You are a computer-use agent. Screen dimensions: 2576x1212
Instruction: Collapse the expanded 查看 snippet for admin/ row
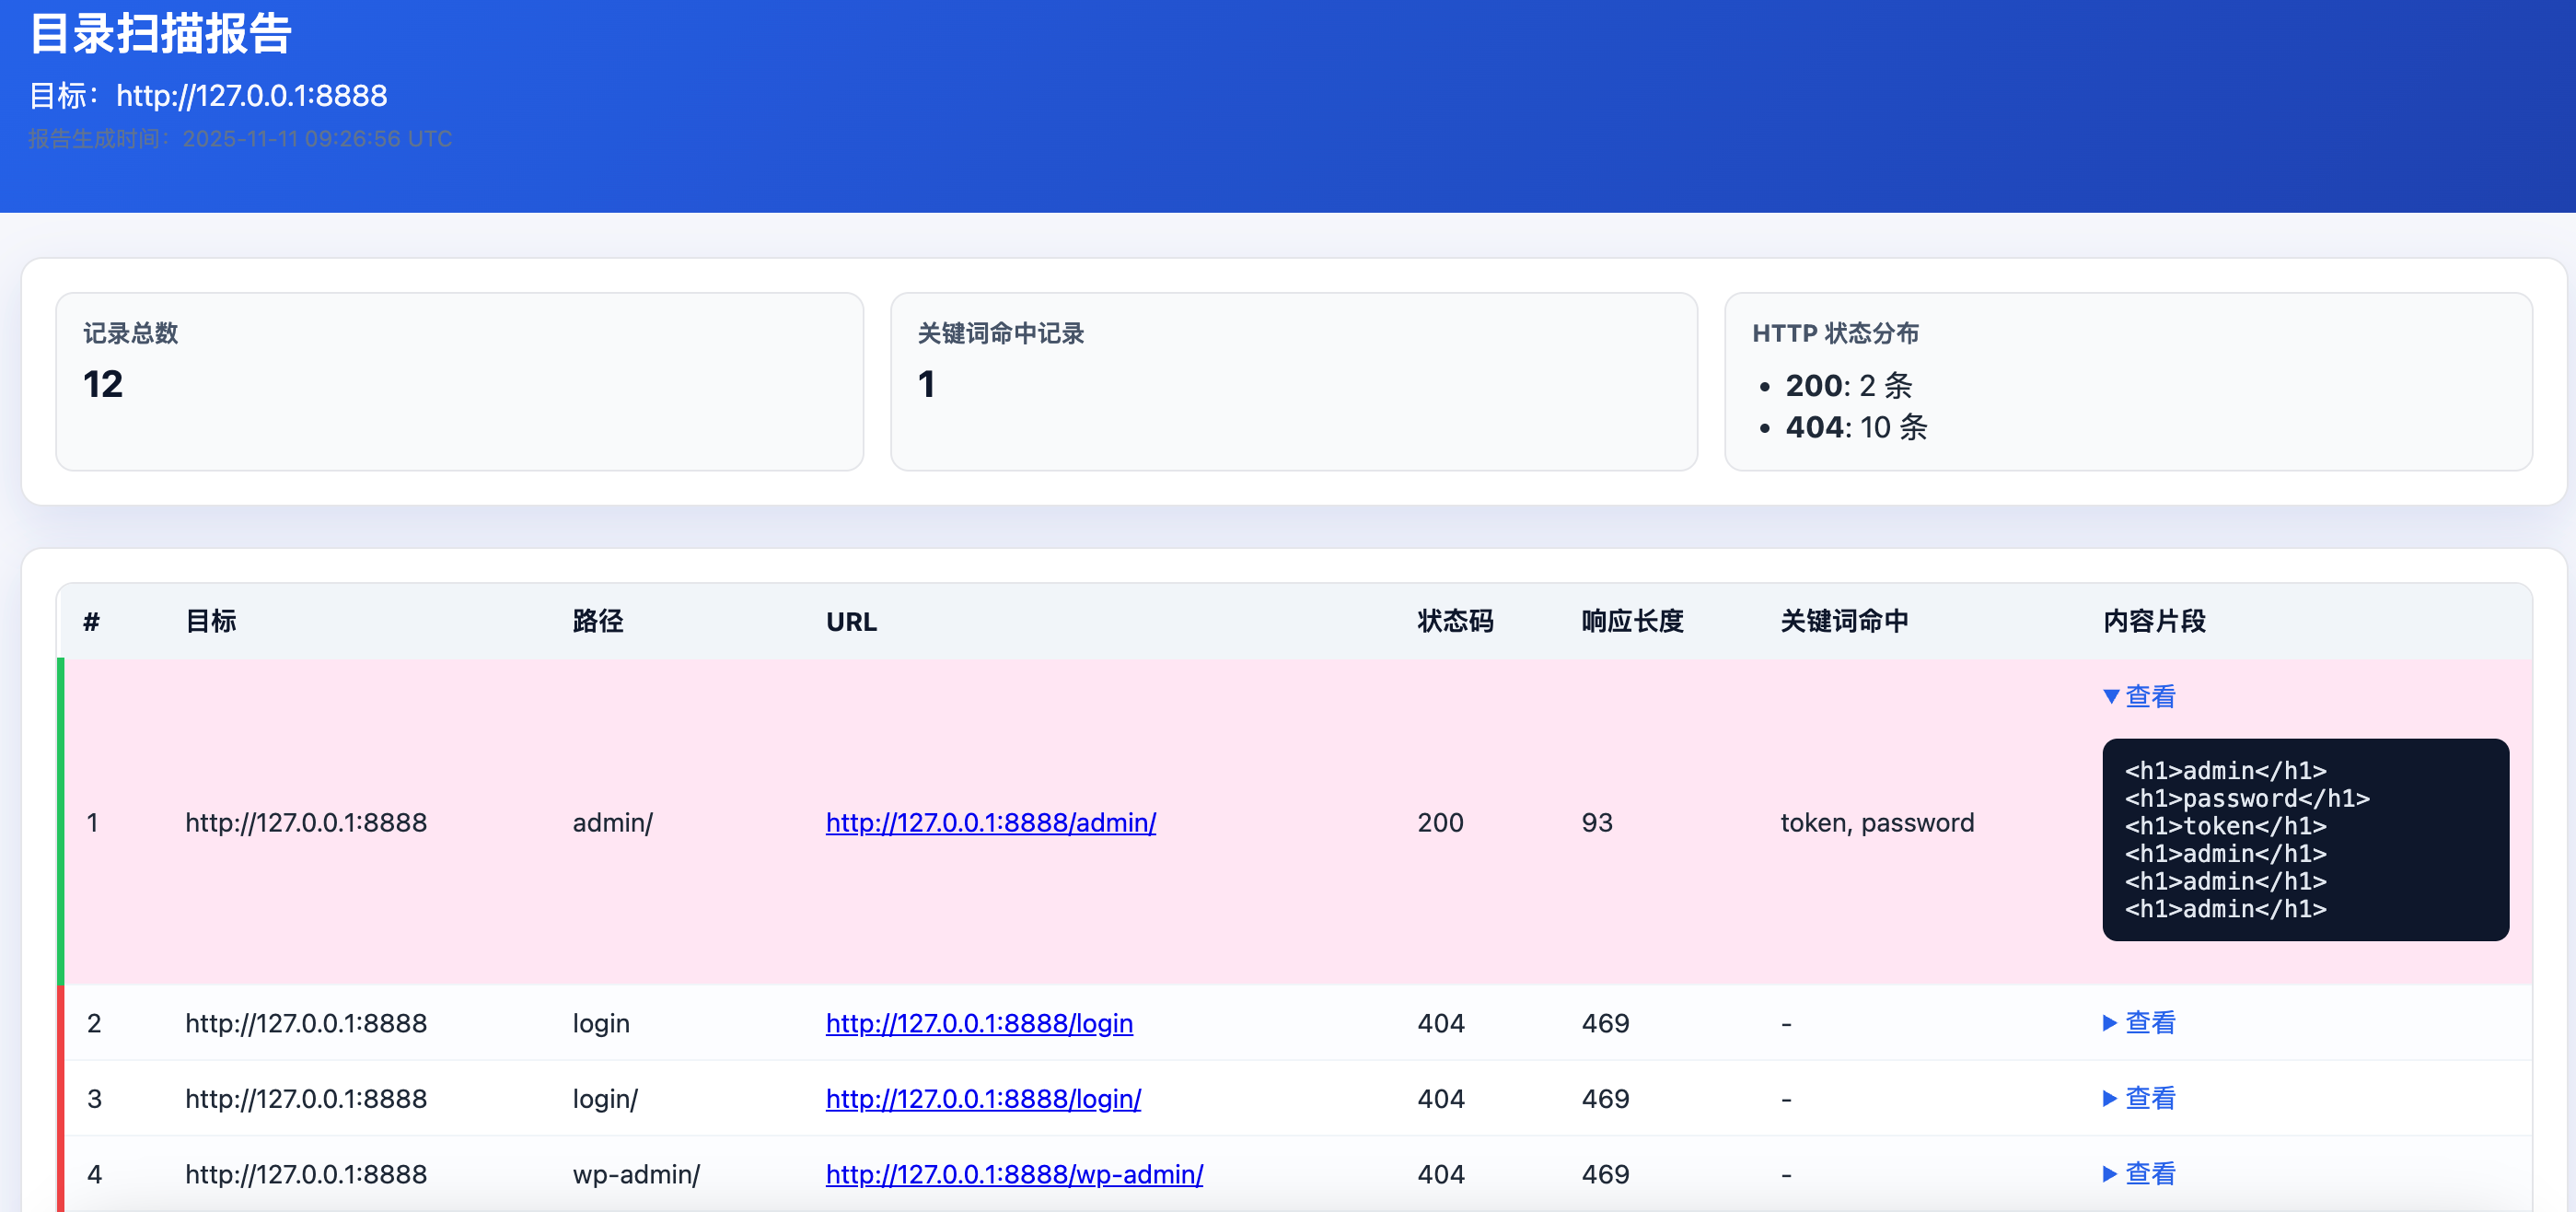tap(2140, 696)
